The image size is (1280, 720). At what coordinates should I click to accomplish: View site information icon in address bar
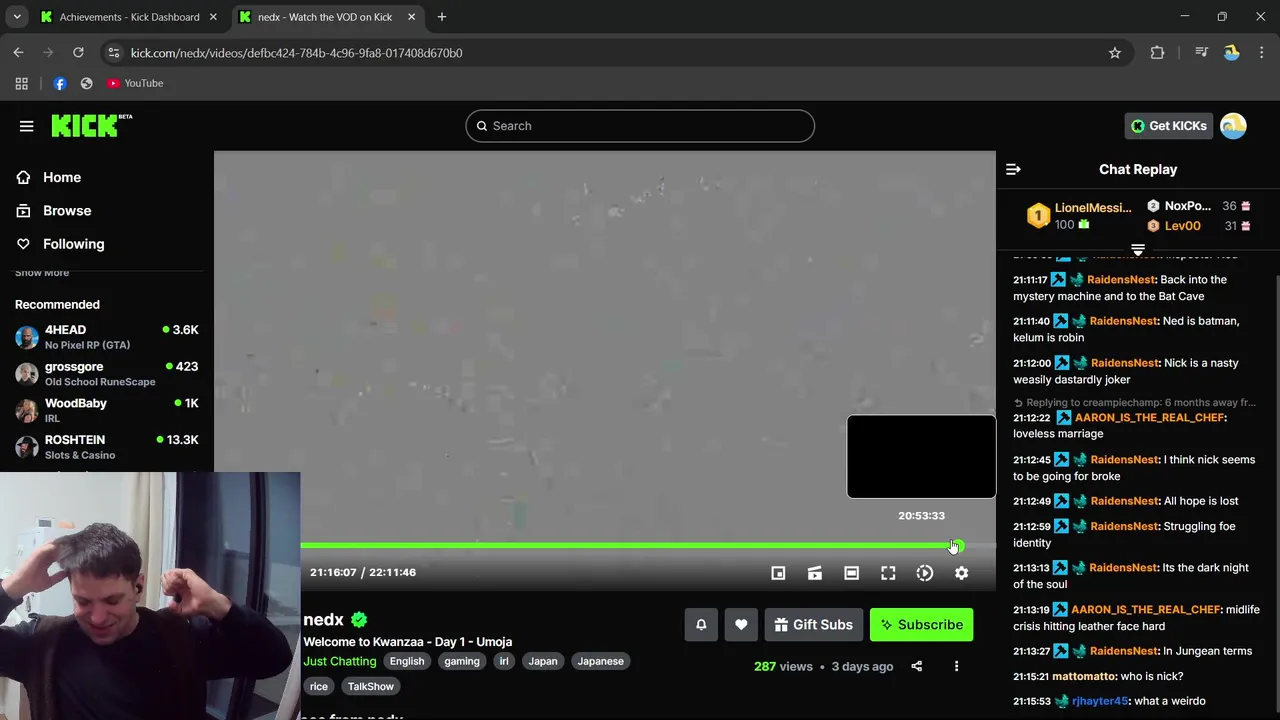coord(113,53)
